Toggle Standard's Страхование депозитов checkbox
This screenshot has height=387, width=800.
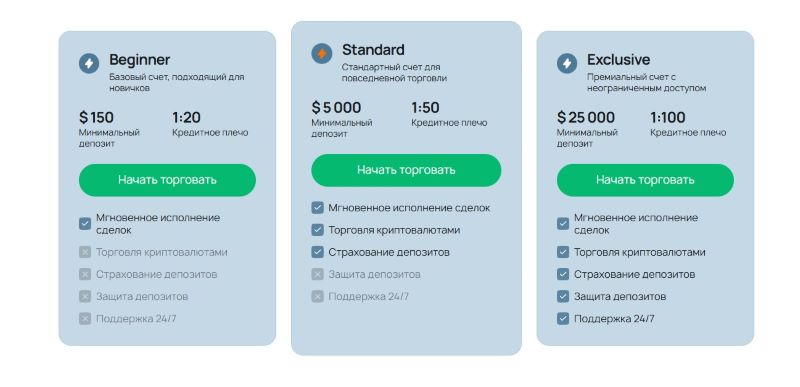pos(317,252)
